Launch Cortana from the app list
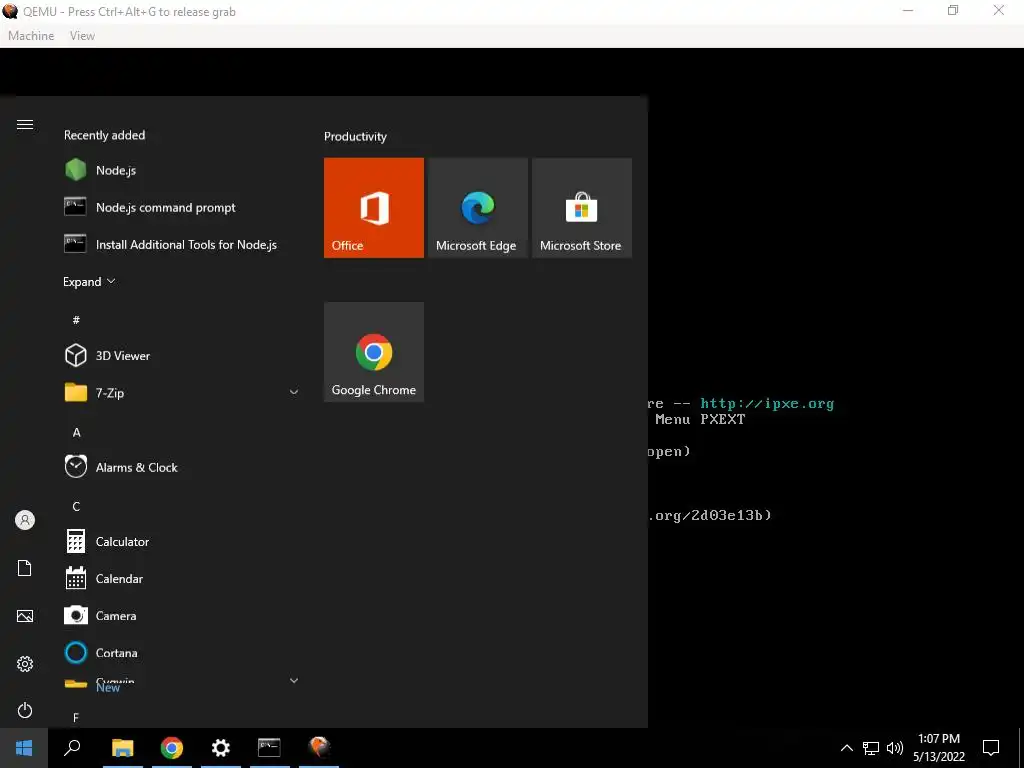This screenshot has height=768, width=1024. (182, 653)
